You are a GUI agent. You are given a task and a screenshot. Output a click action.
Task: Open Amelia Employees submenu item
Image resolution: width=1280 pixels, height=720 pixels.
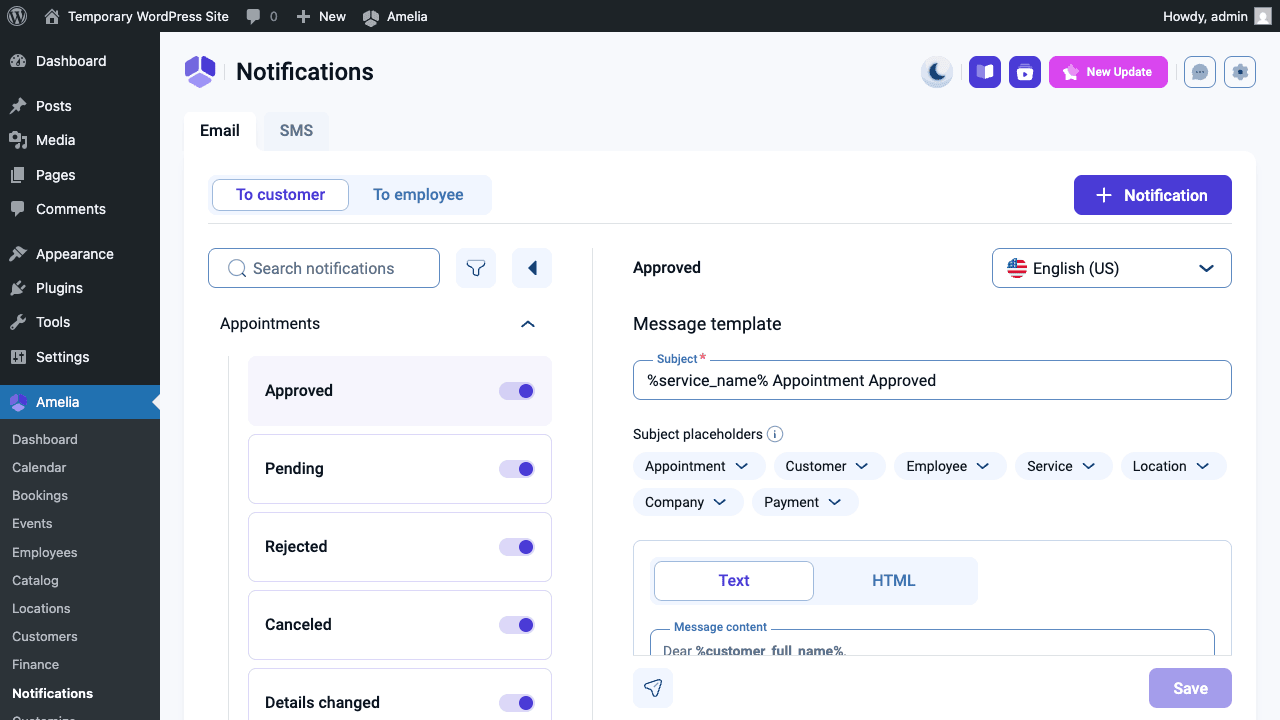click(44, 552)
